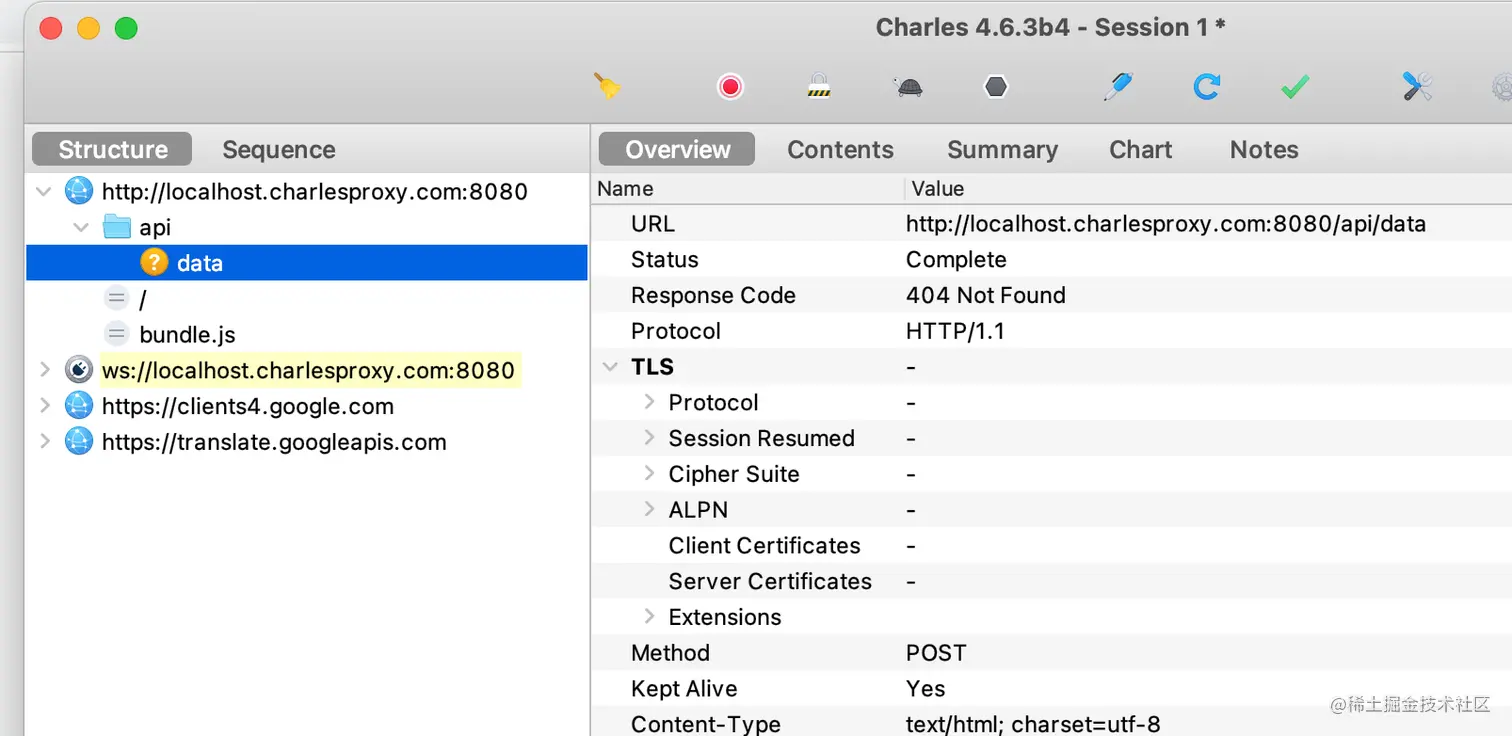Collapse the http://localhost.charlesproxy.com:8080 host node

click(x=44, y=191)
